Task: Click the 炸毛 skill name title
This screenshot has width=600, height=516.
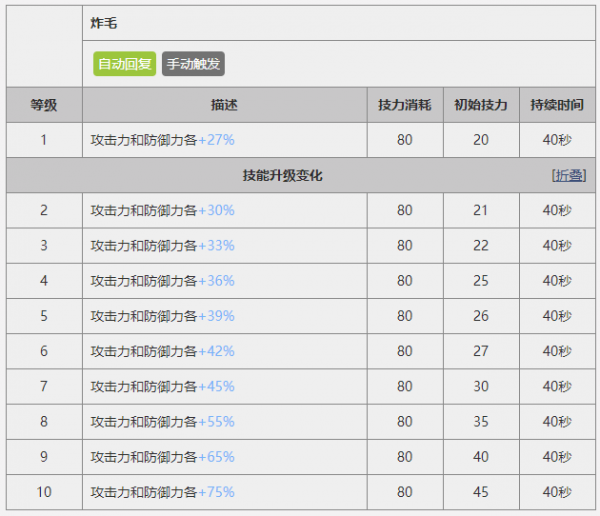Action: coord(103,21)
